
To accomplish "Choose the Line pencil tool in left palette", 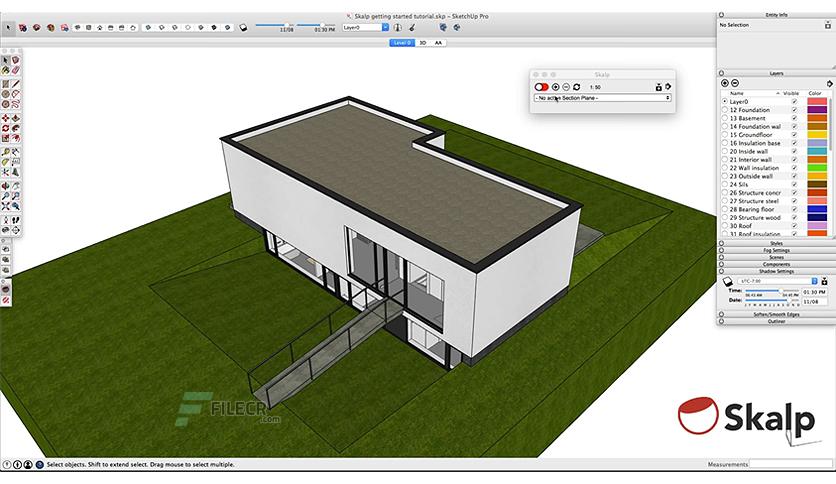I will click(x=15, y=84).
